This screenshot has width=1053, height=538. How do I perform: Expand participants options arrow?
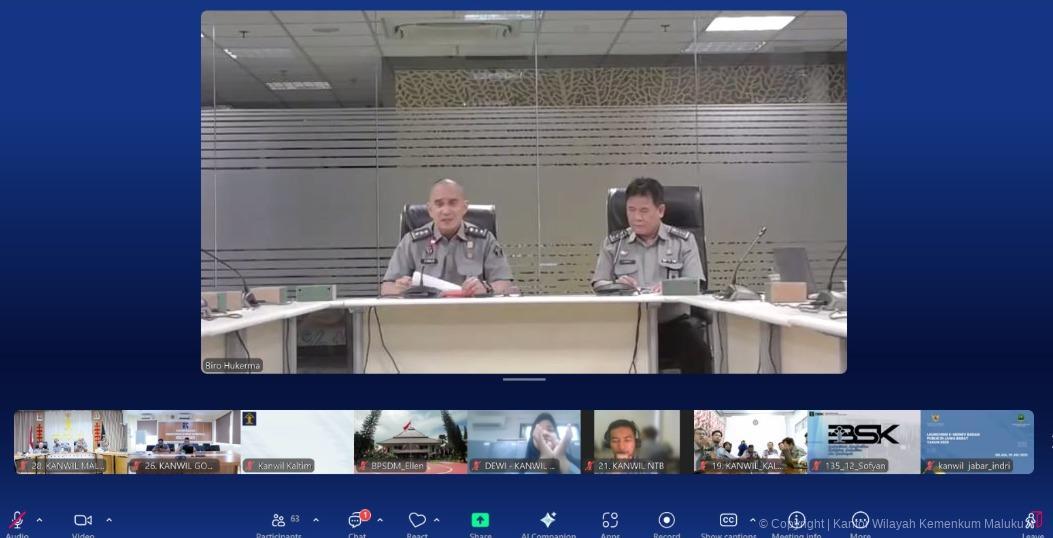[316, 520]
